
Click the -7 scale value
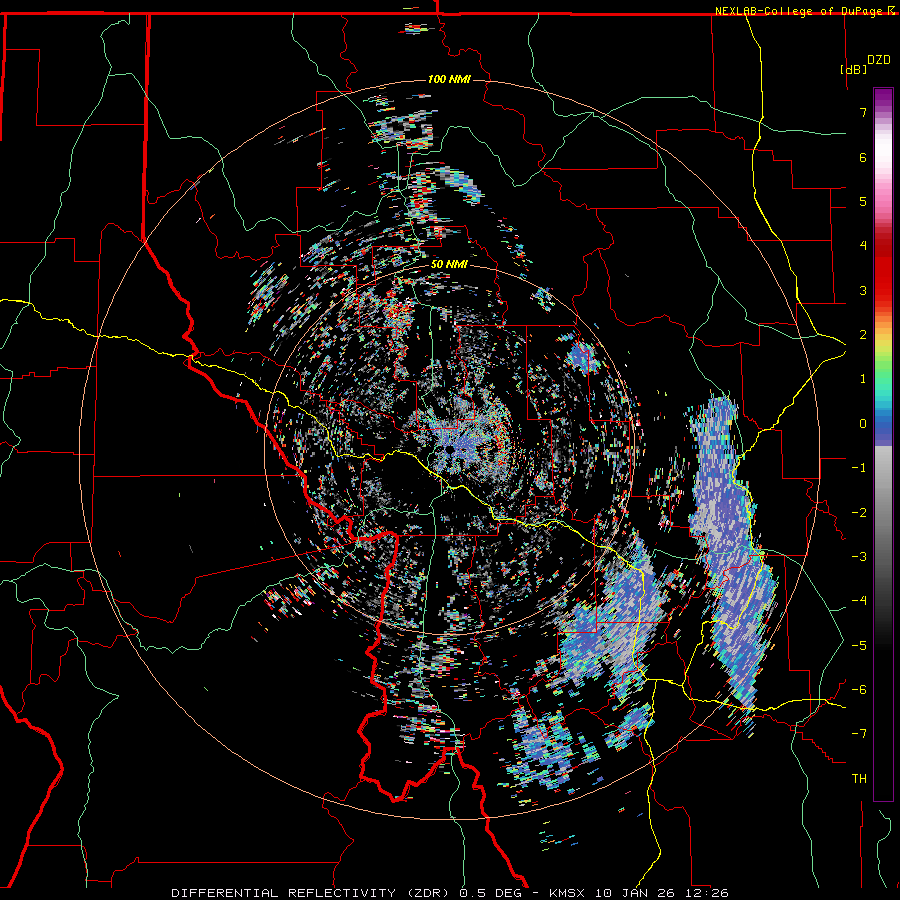tap(859, 734)
